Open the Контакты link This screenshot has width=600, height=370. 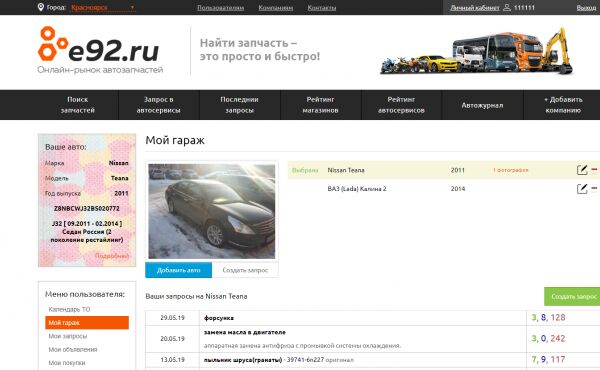coord(322,8)
